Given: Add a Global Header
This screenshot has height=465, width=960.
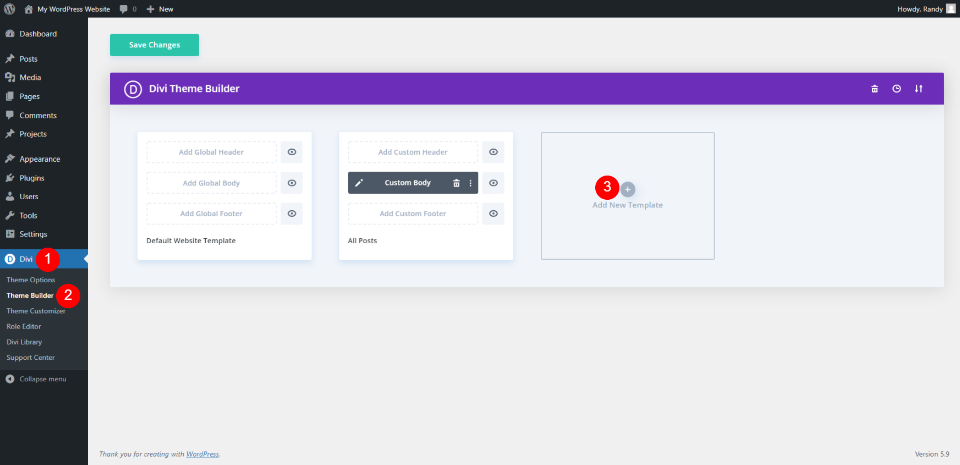Looking at the screenshot, I should click(211, 152).
